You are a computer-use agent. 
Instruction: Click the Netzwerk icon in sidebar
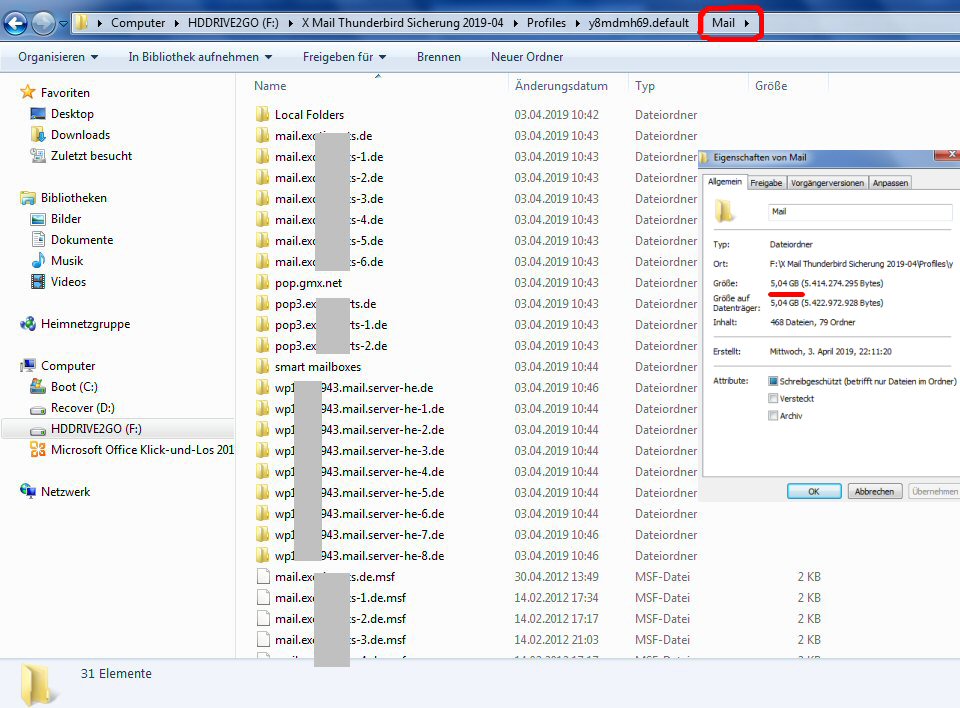coord(28,492)
